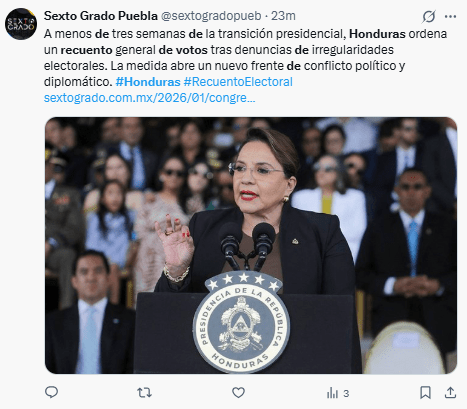The height and width of the screenshot is (409, 467).
Task: View post analytics showing 3 views
Action: pyautogui.click(x=338, y=393)
